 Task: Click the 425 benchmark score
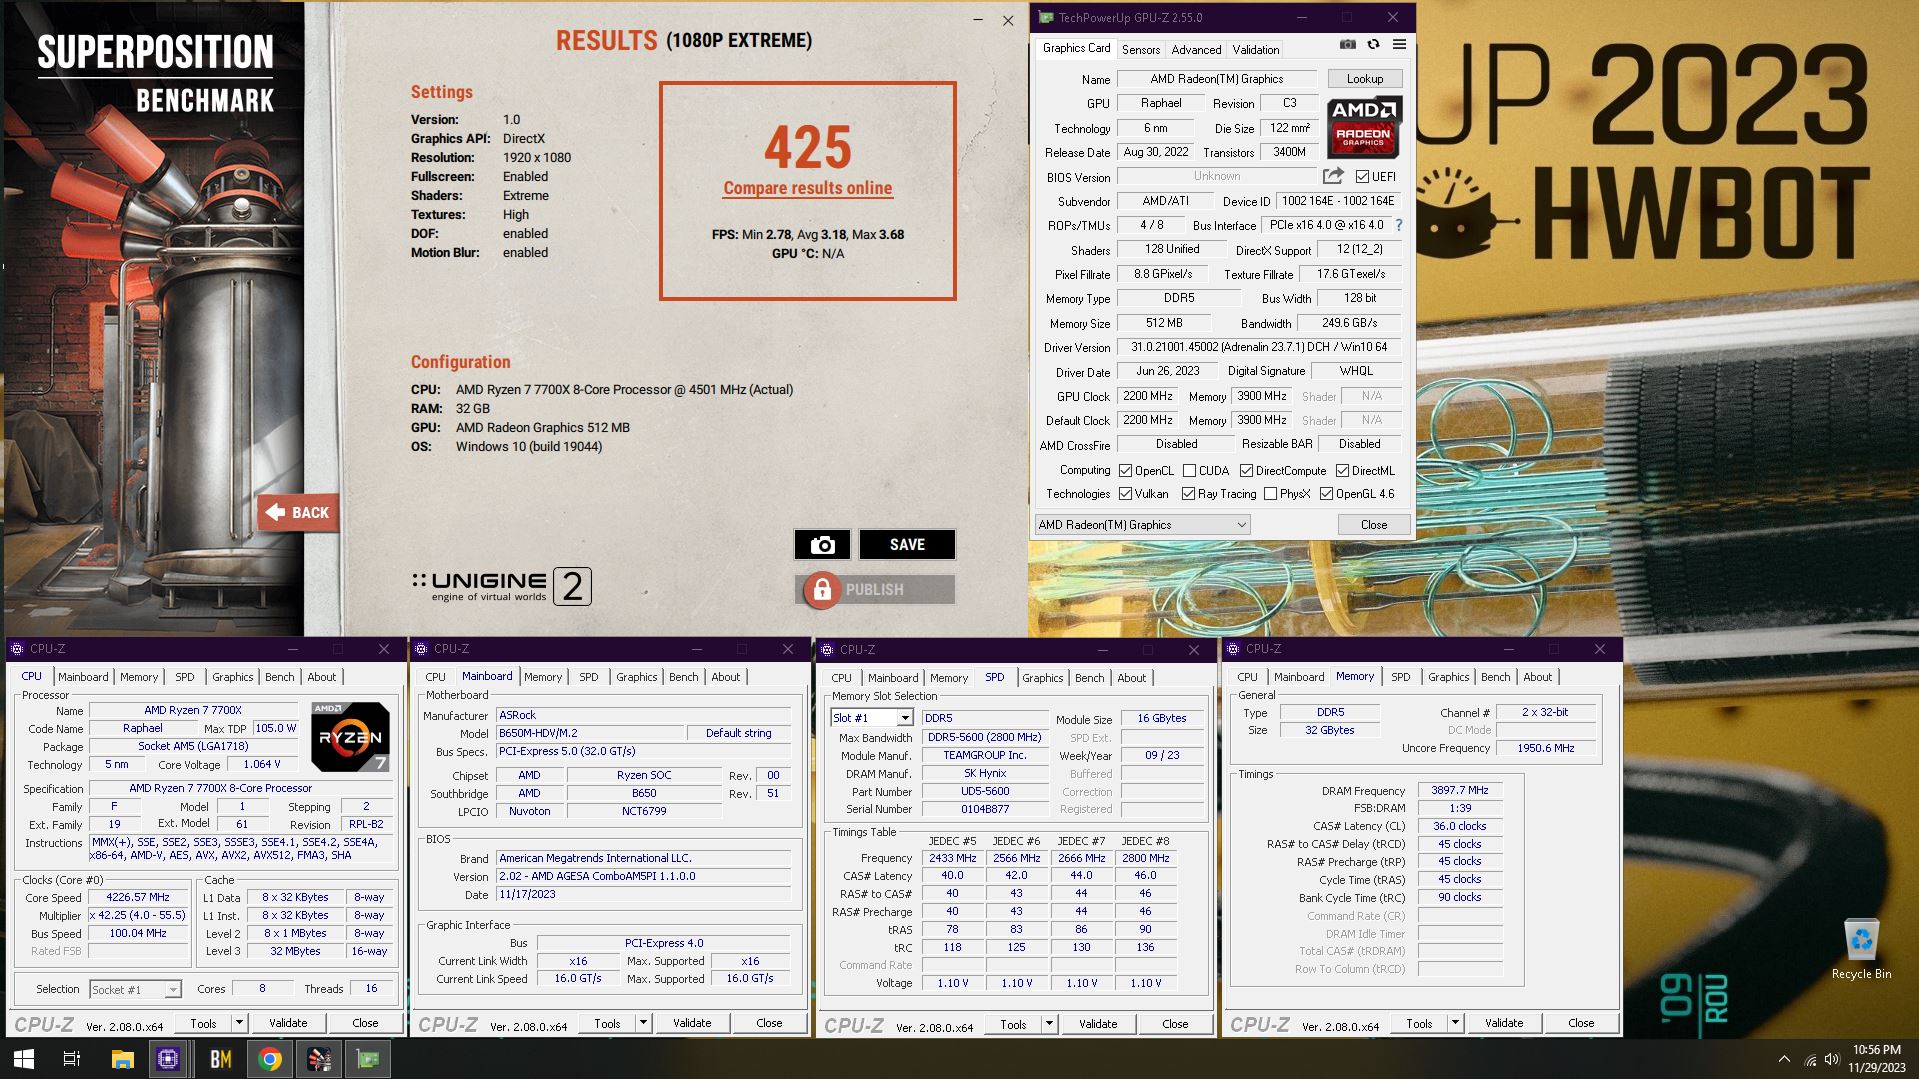pyautogui.click(x=808, y=148)
